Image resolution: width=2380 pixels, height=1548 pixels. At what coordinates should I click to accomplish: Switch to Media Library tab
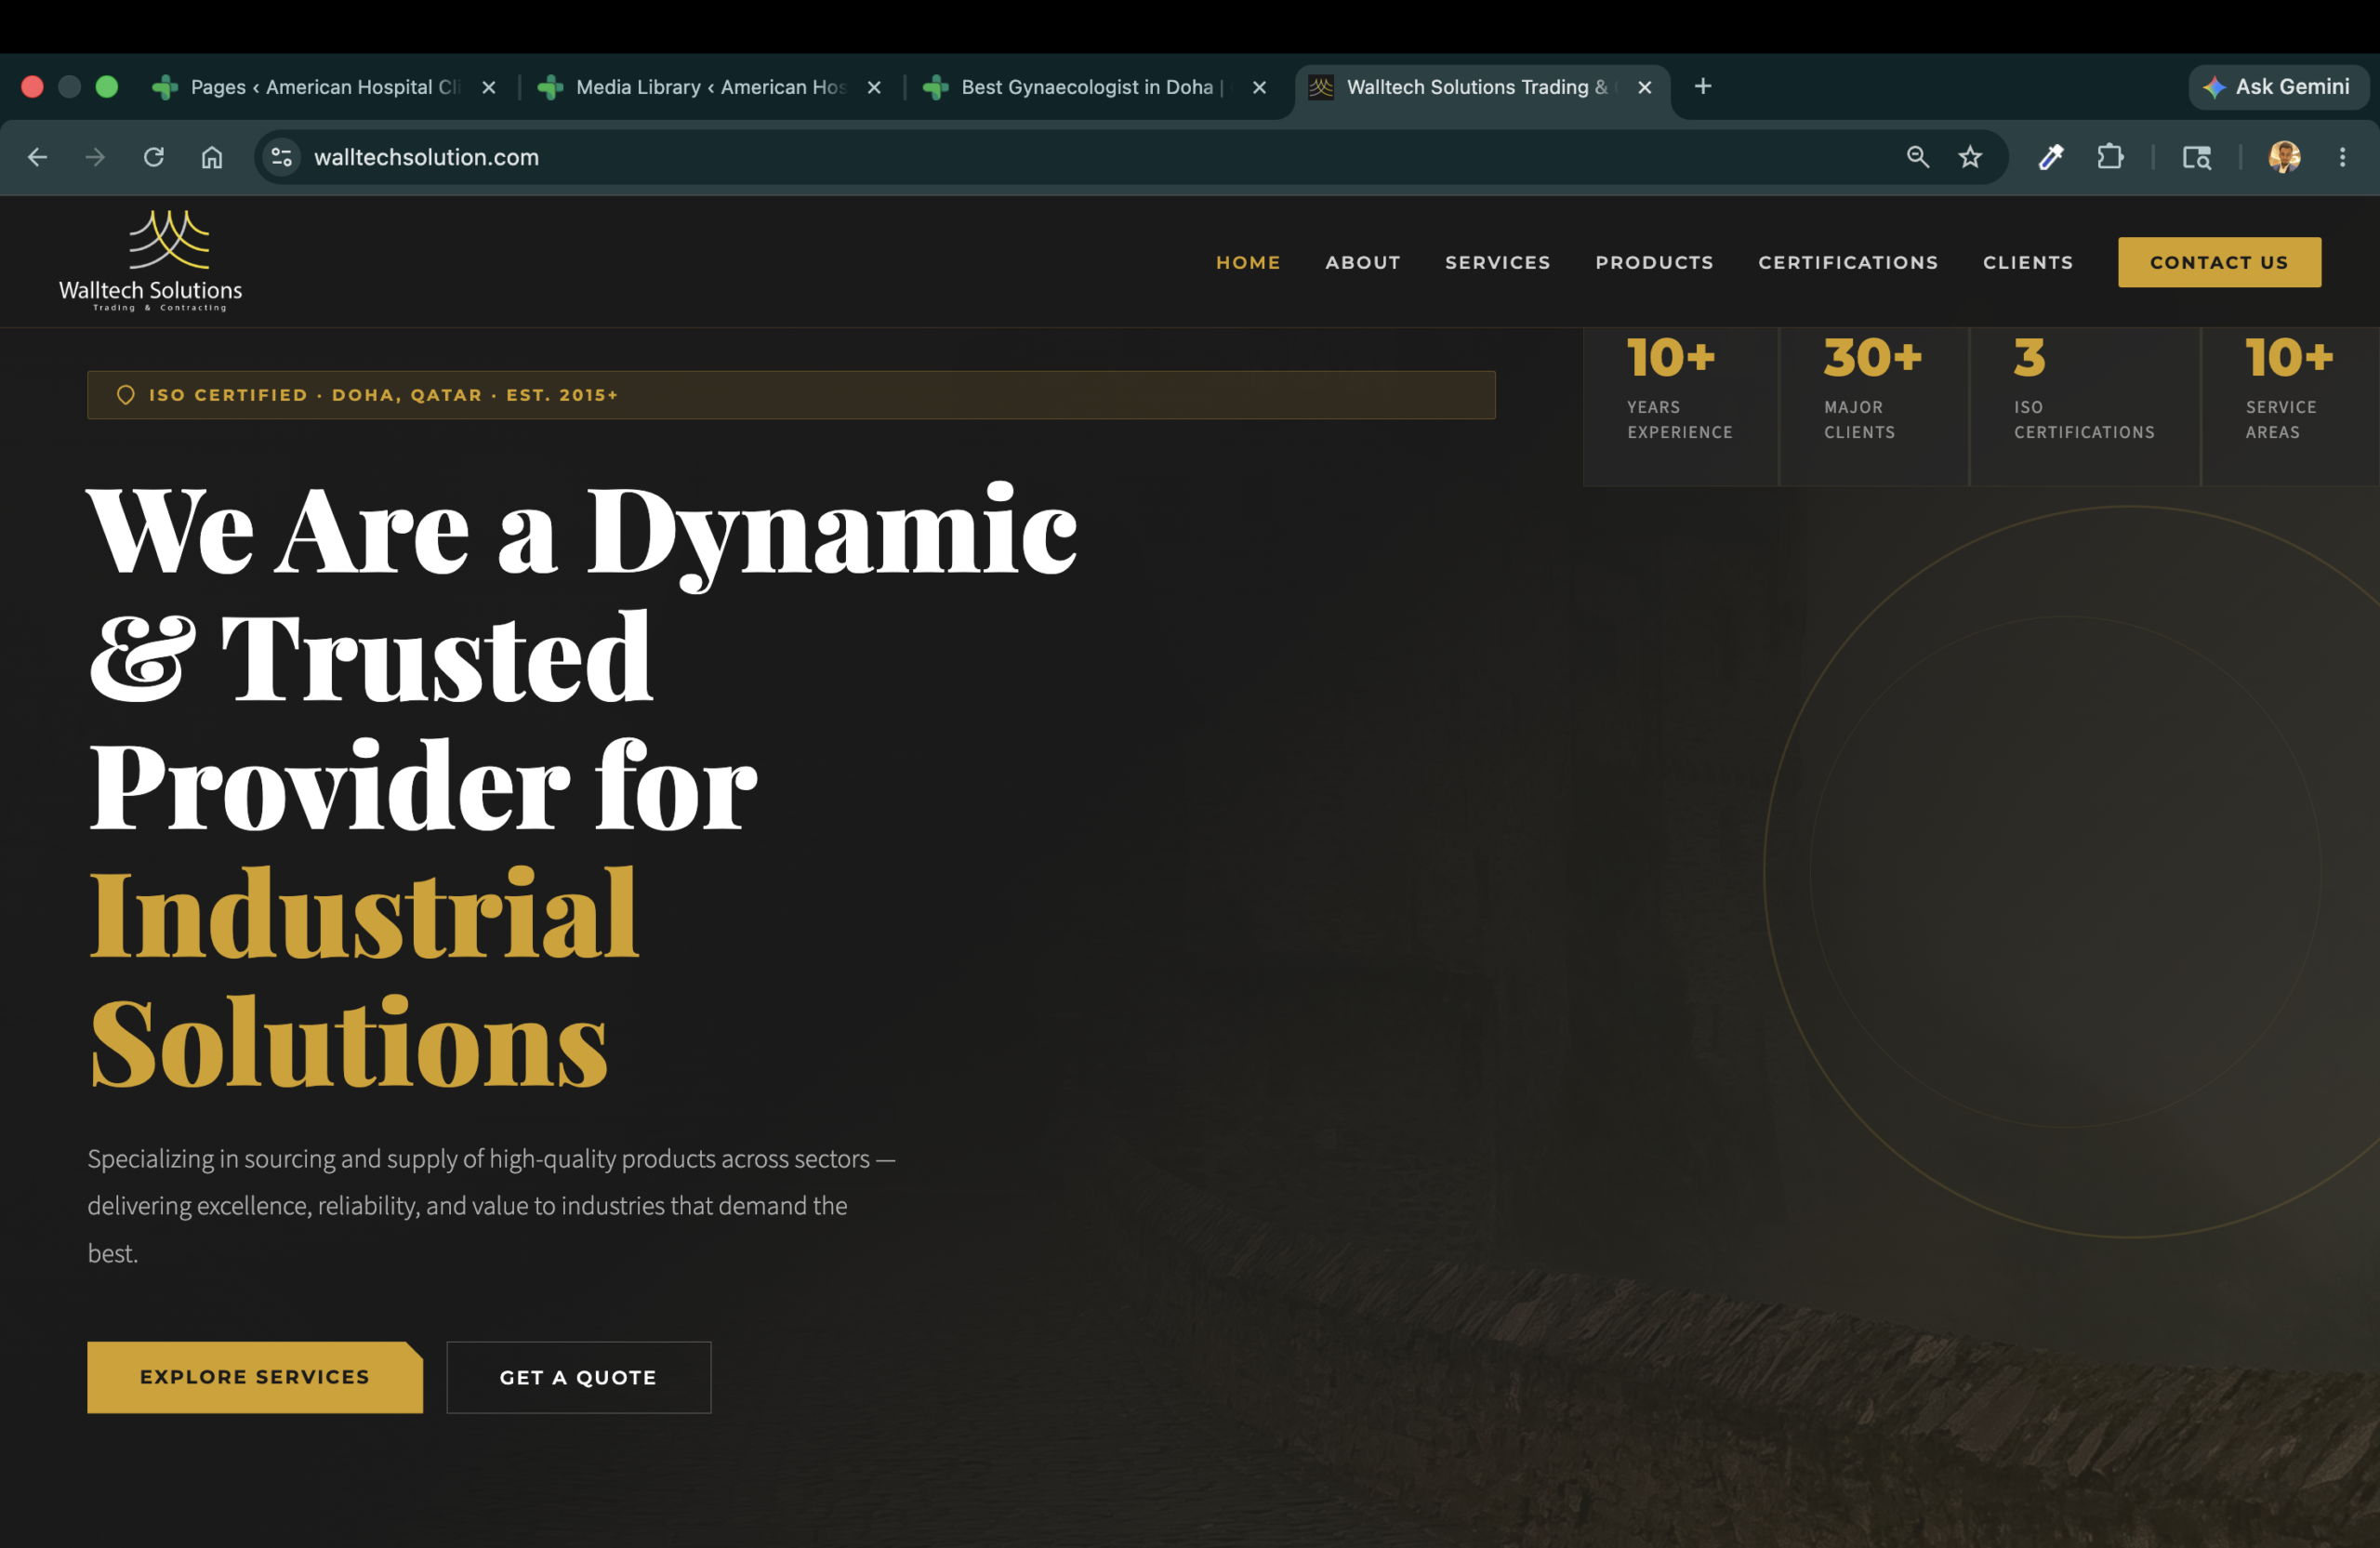pyautogui.click(x=710, y=87)
